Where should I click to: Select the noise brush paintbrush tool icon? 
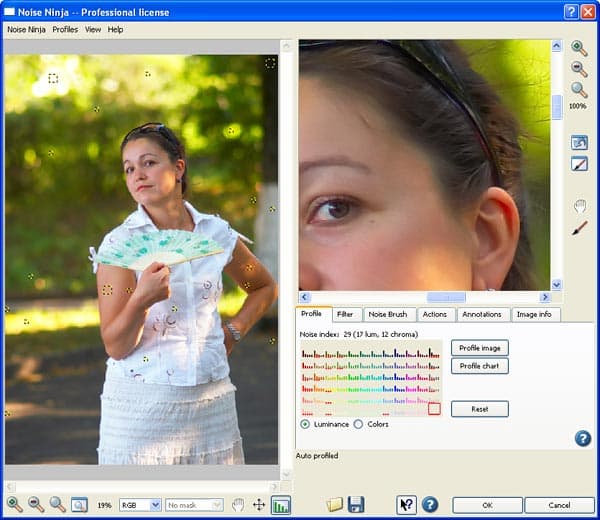click(x=580, y=228)
